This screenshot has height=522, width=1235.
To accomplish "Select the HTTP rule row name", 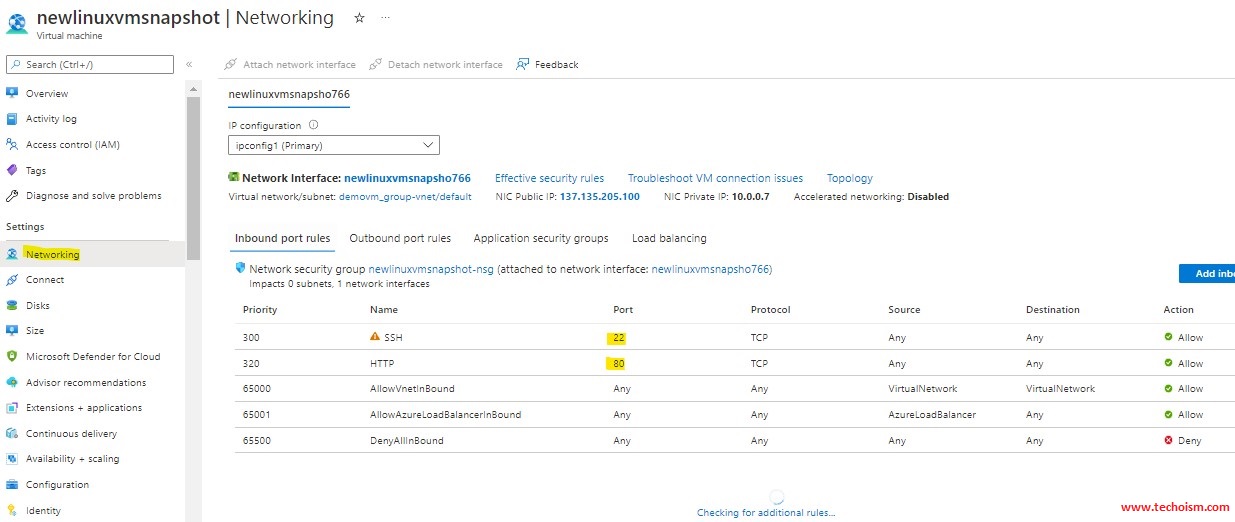I will pos(382,363).
